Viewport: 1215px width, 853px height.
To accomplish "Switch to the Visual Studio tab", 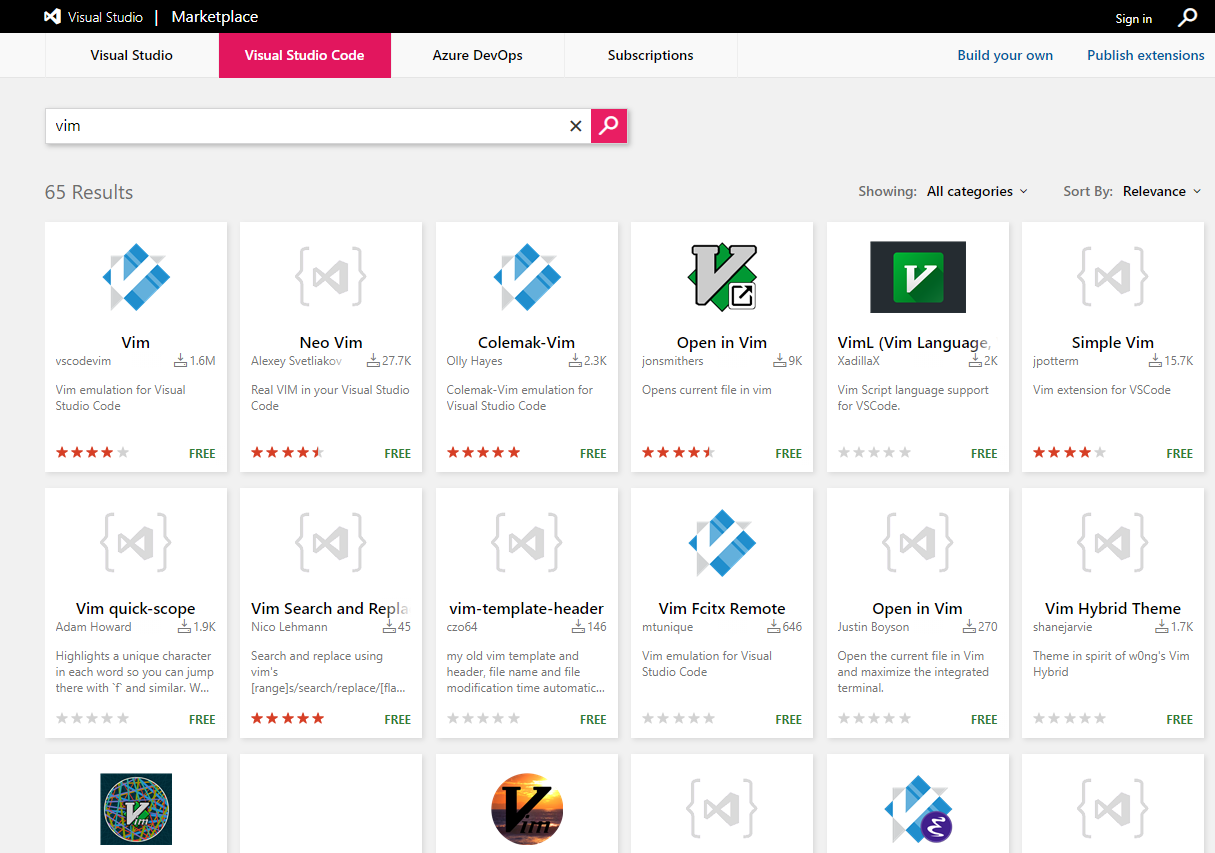I will coord(132,55).
